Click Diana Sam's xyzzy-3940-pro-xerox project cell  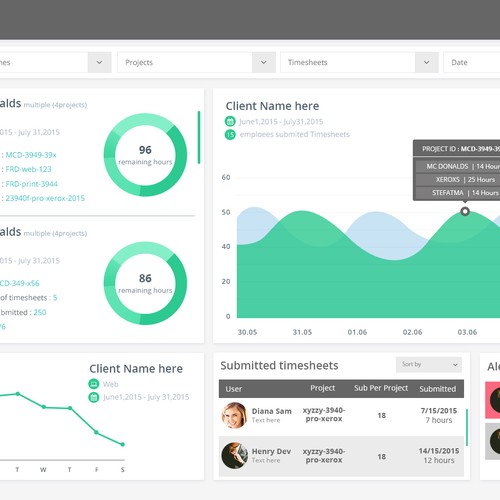click(x=324, y=414)
